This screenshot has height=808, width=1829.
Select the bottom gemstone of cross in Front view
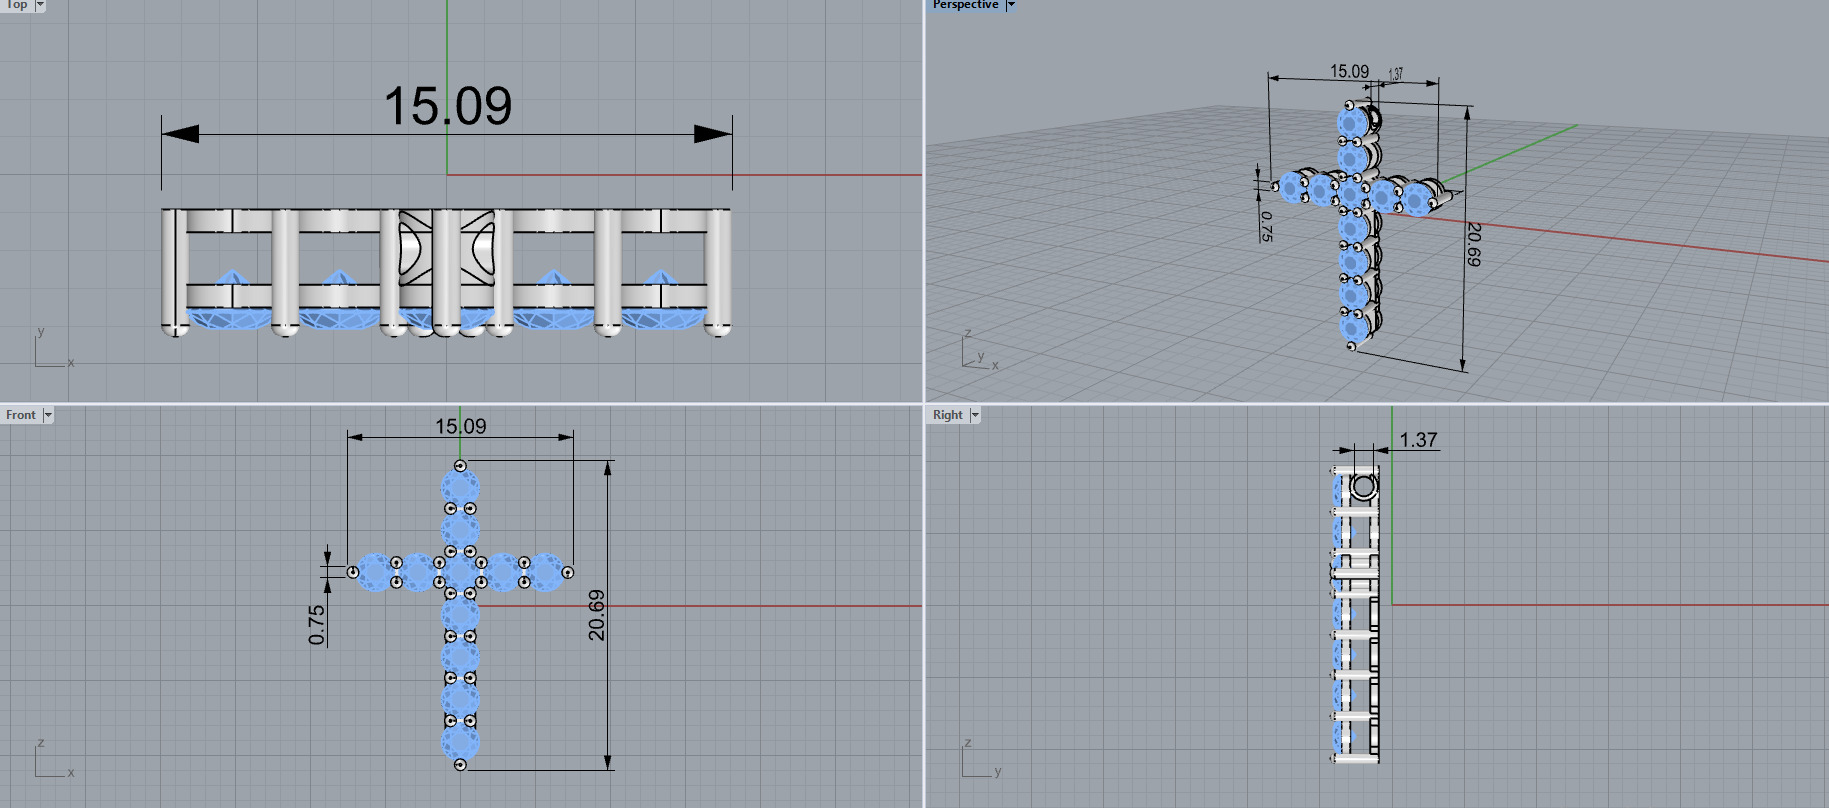point(460,743)
